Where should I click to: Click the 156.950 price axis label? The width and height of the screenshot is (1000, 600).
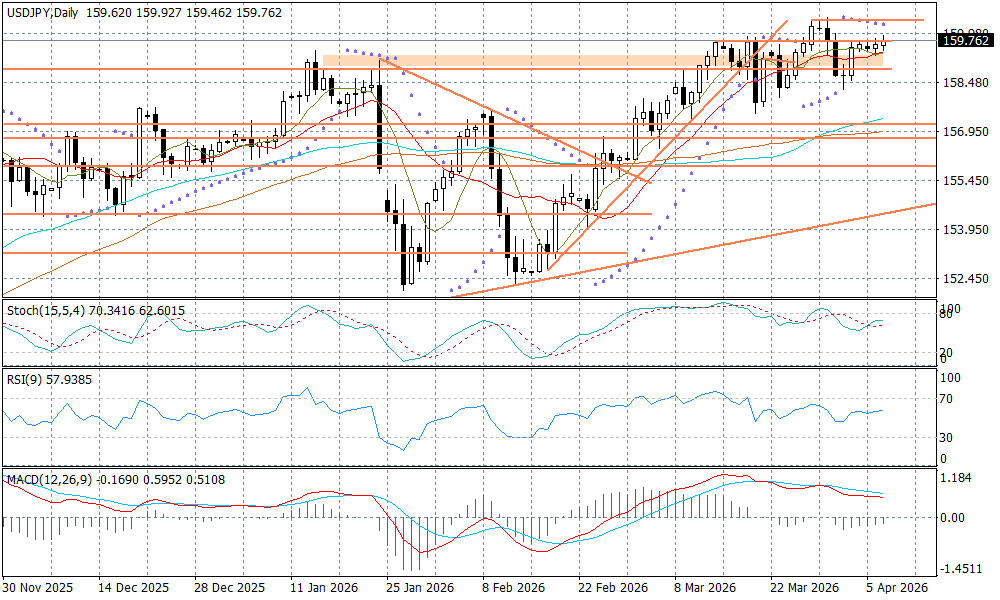965,132
